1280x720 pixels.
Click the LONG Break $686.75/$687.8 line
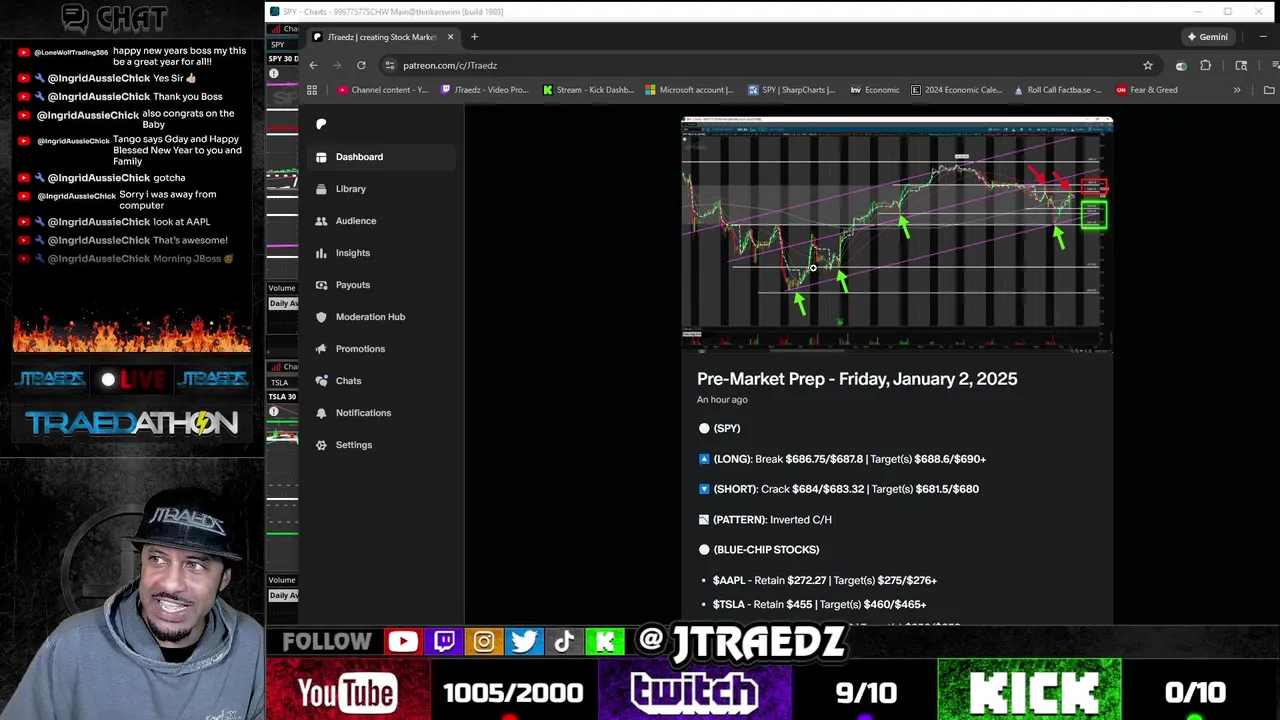click(x=842, y=459)
